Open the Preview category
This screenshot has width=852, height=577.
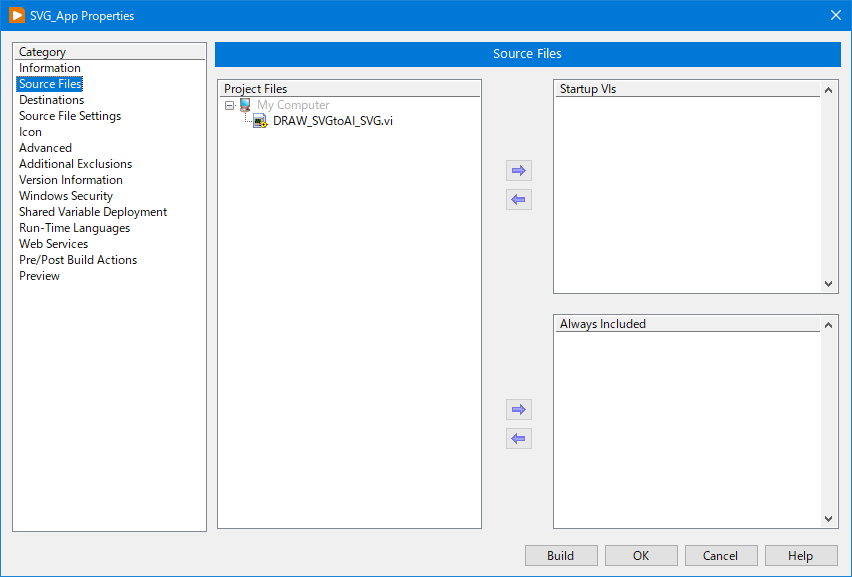tap(39, 275)
